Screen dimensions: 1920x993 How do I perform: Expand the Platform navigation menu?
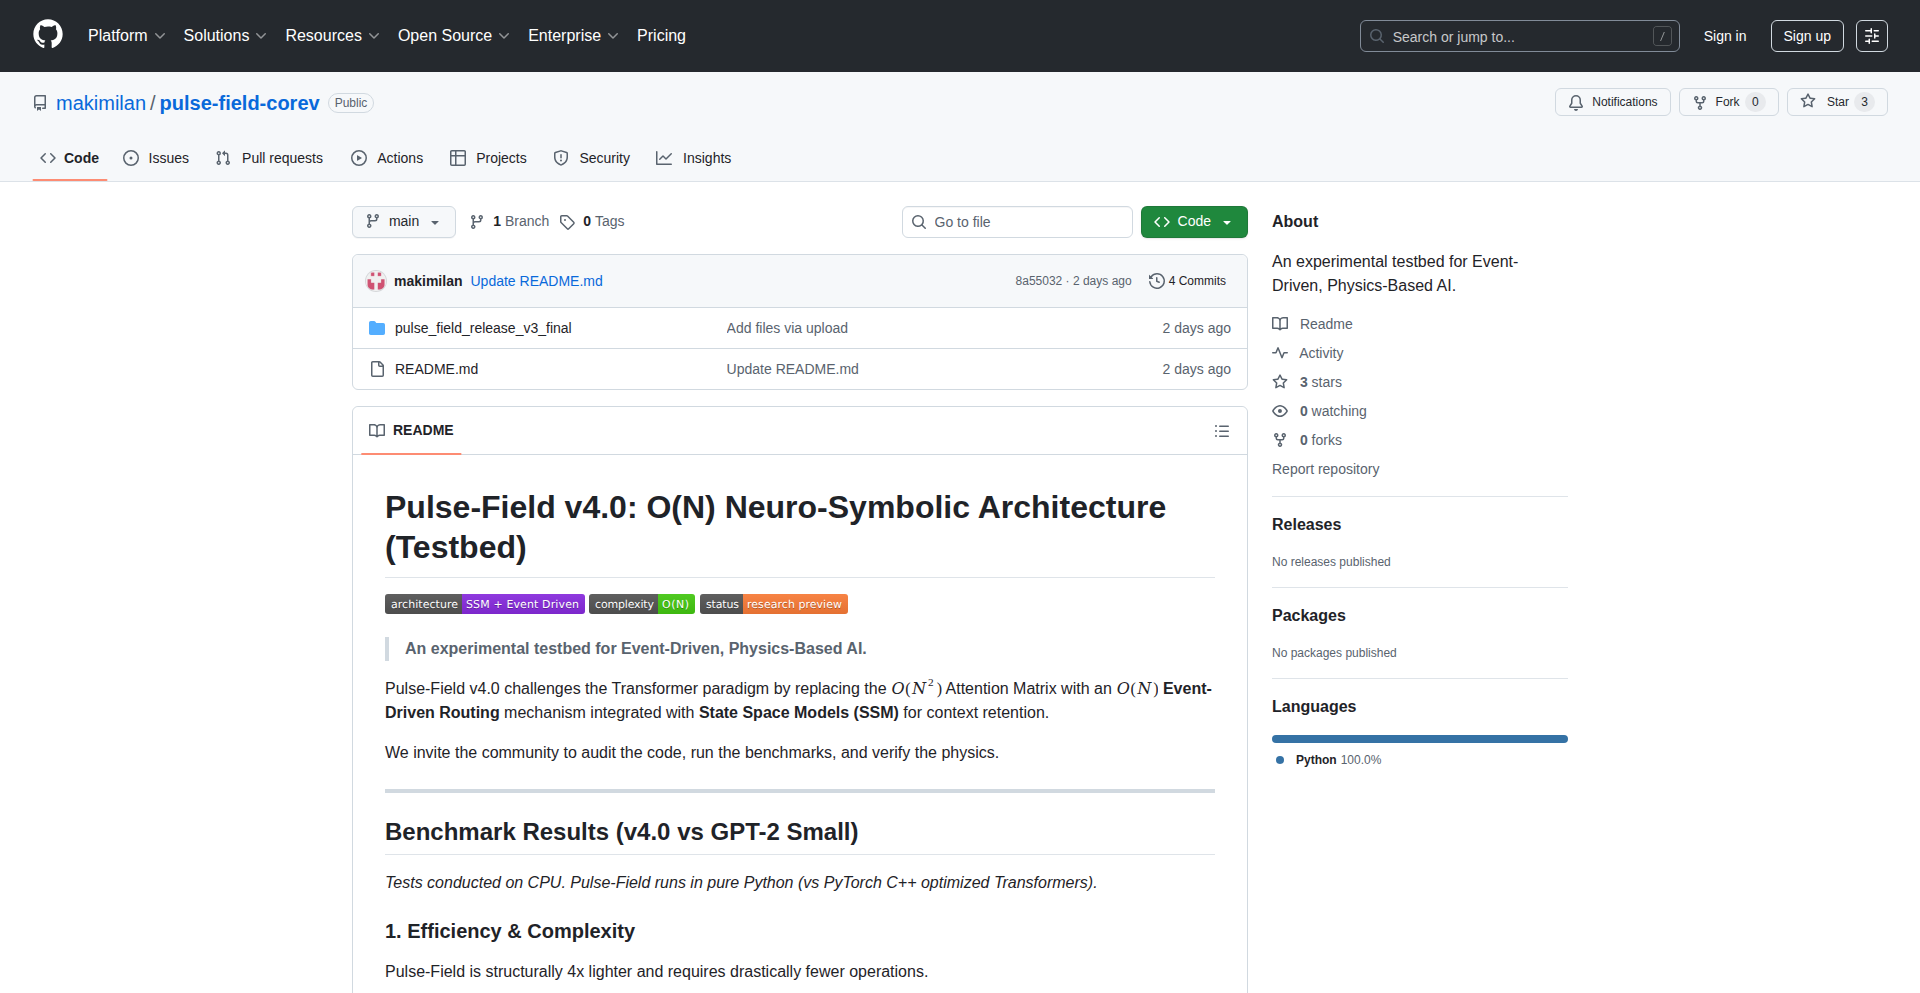click(x=126, y=36)
